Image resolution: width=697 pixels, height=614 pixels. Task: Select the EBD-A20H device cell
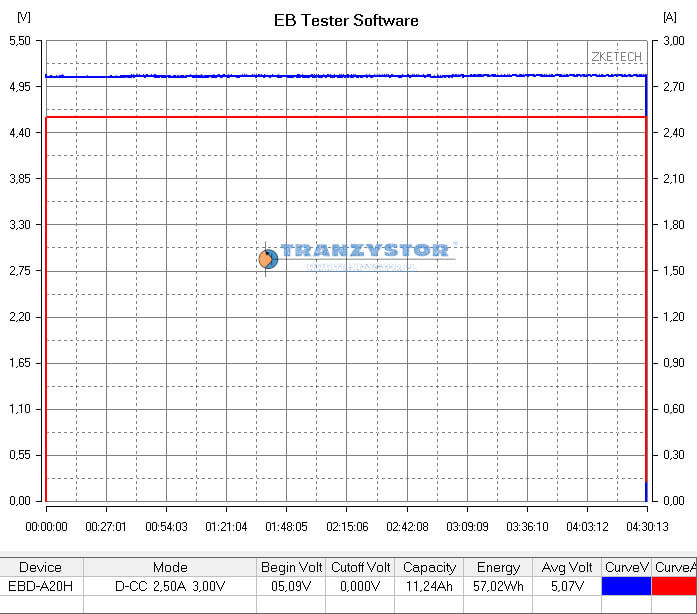[x=40, y=586]
